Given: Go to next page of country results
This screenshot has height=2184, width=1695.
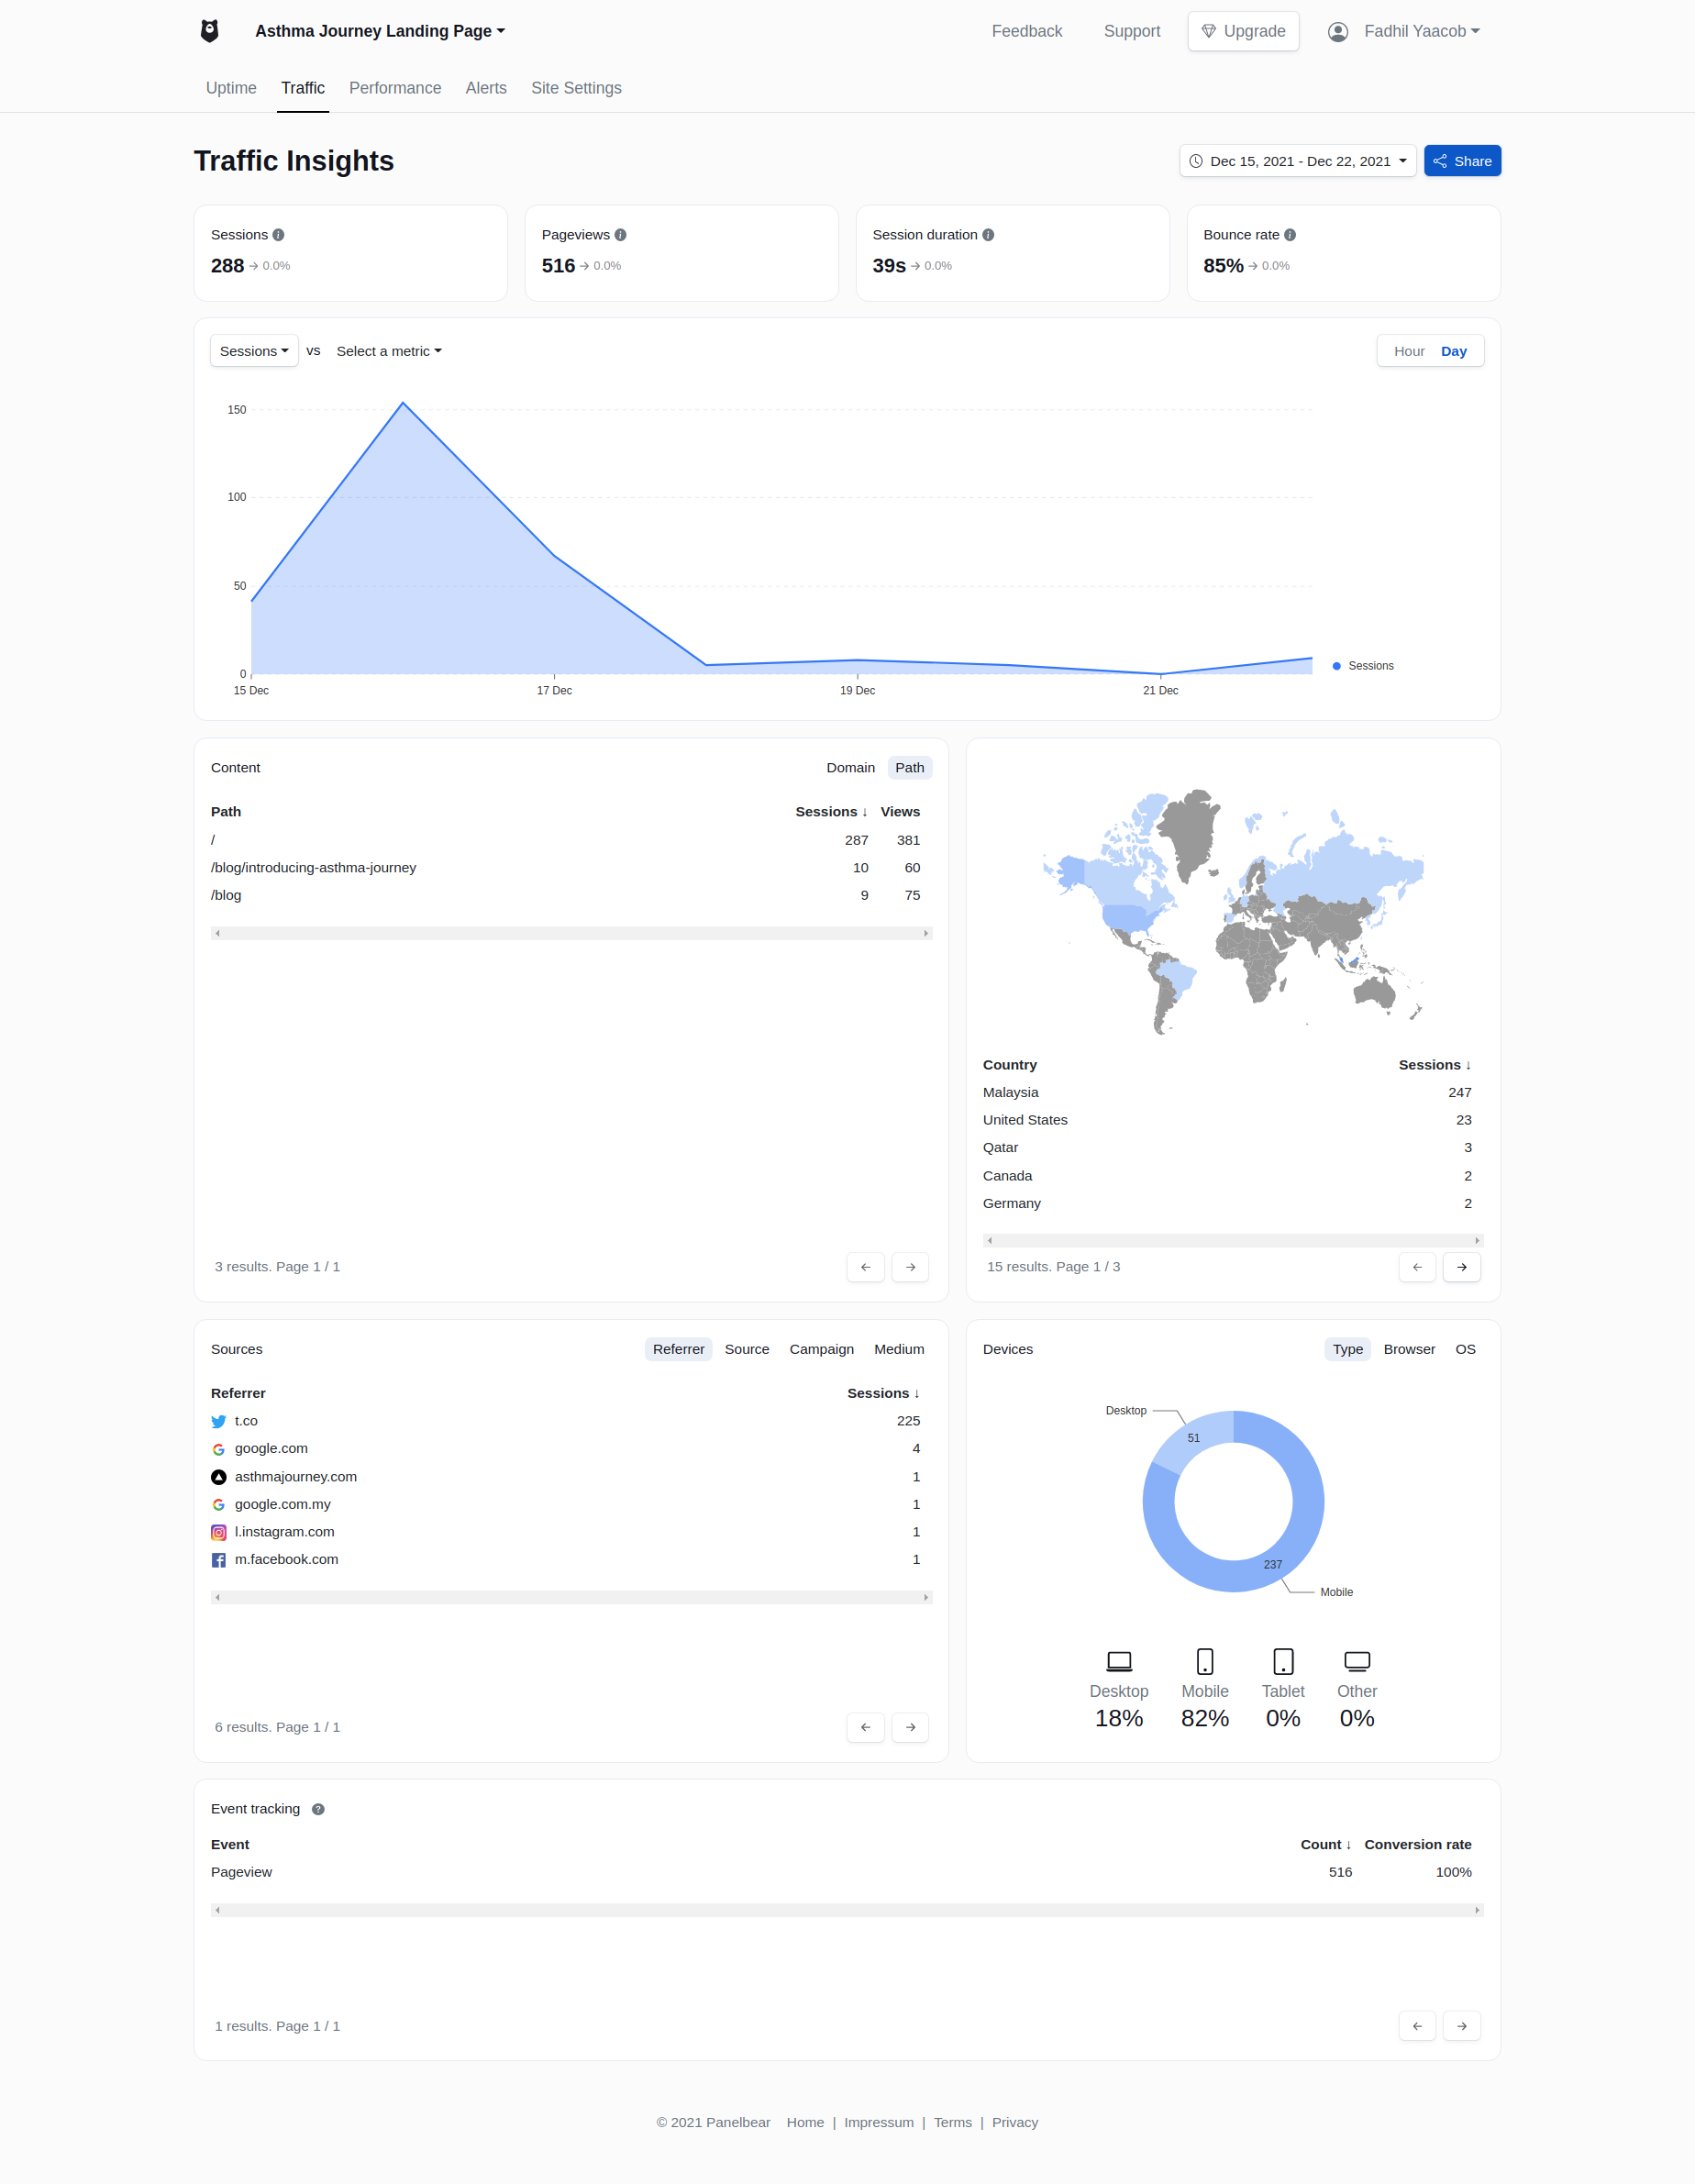Looking at the screenshot, I should point(1461,1267).
